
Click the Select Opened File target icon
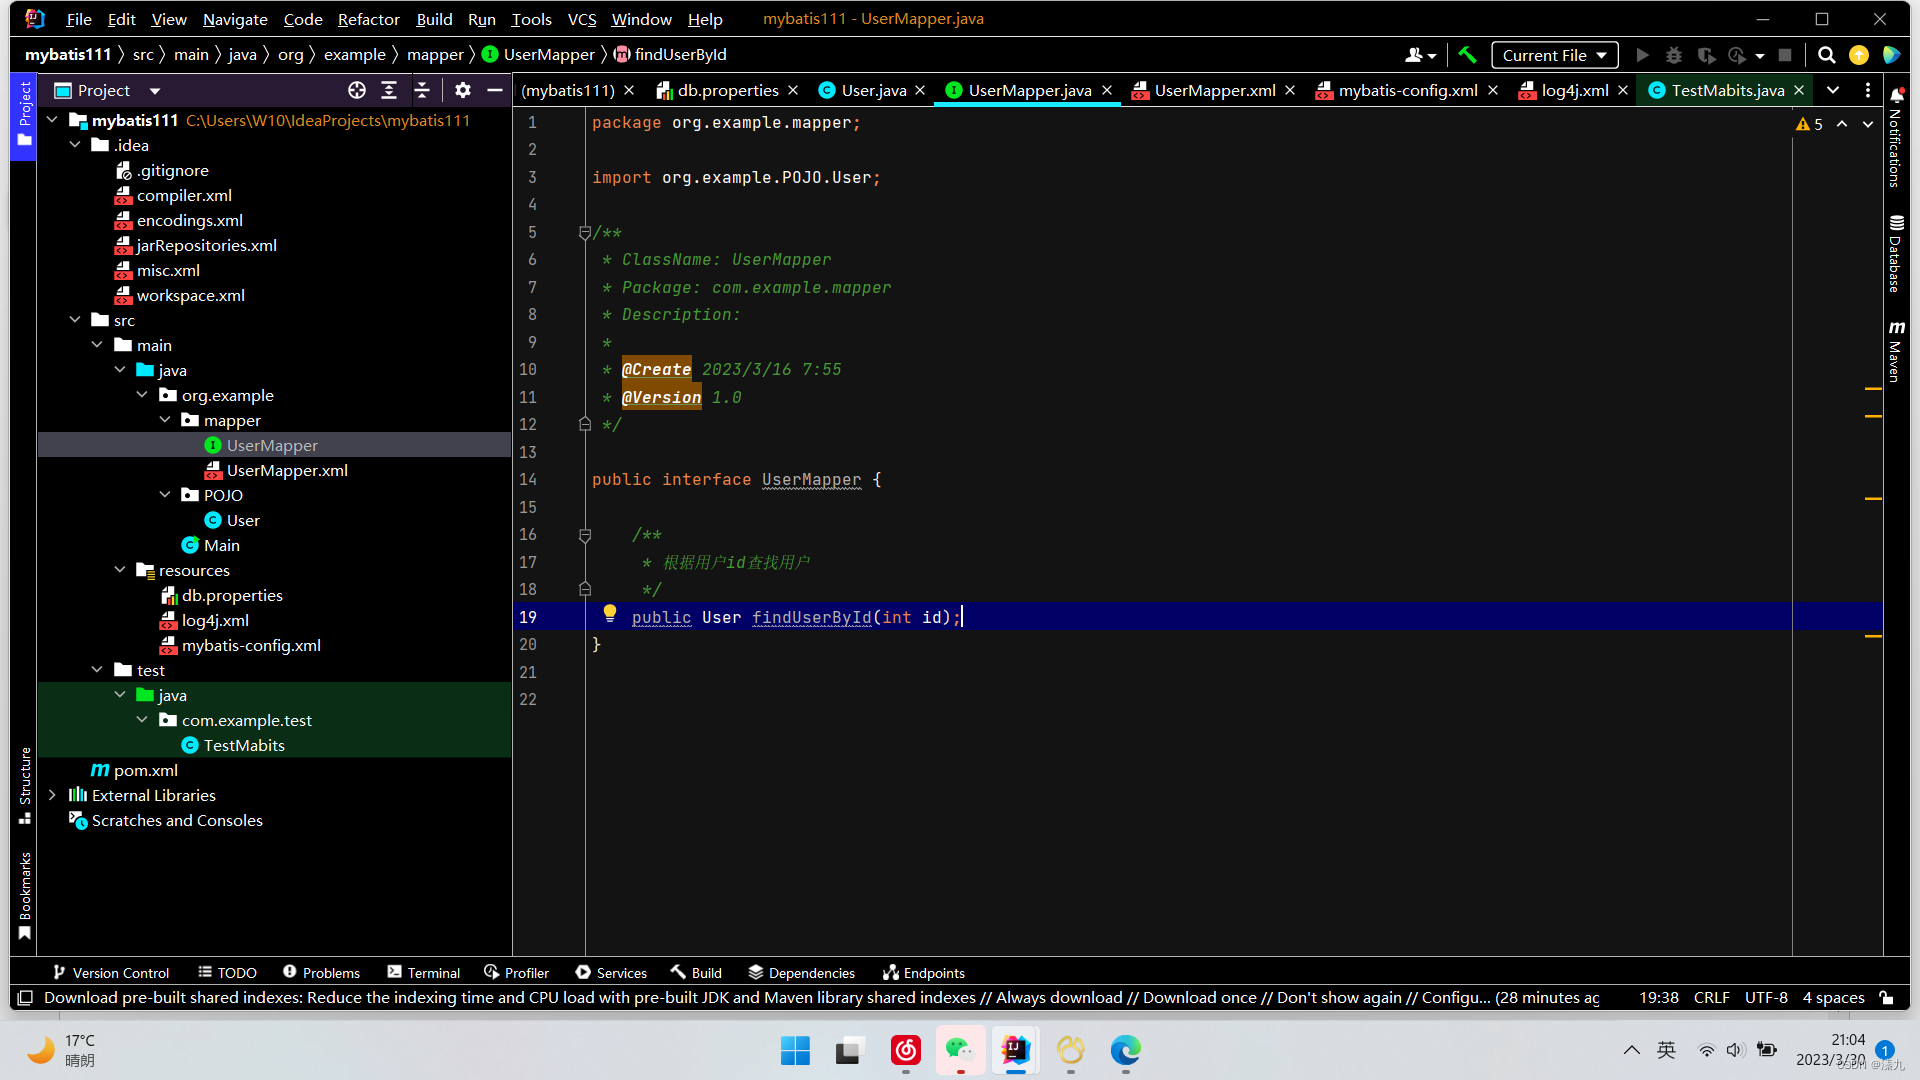(357, 90)
